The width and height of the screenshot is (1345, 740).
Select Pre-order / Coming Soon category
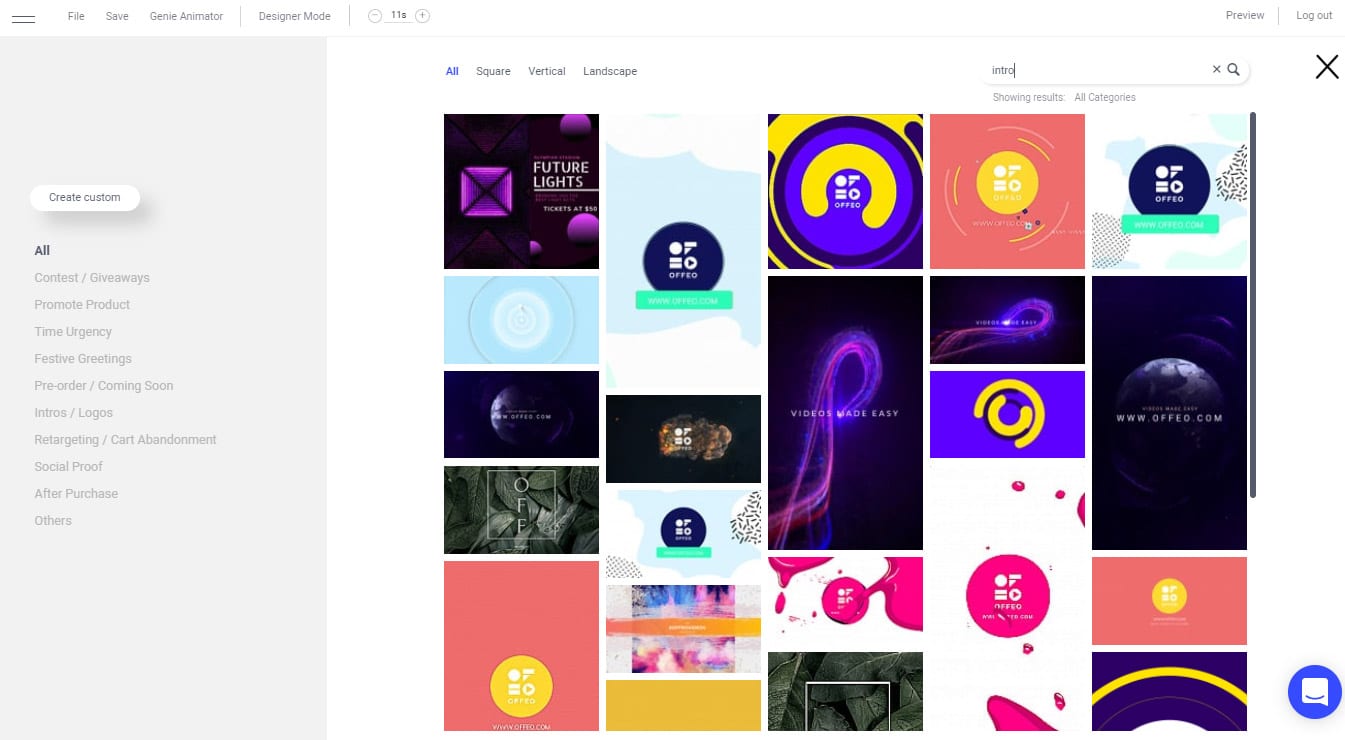tap(104, 385)
